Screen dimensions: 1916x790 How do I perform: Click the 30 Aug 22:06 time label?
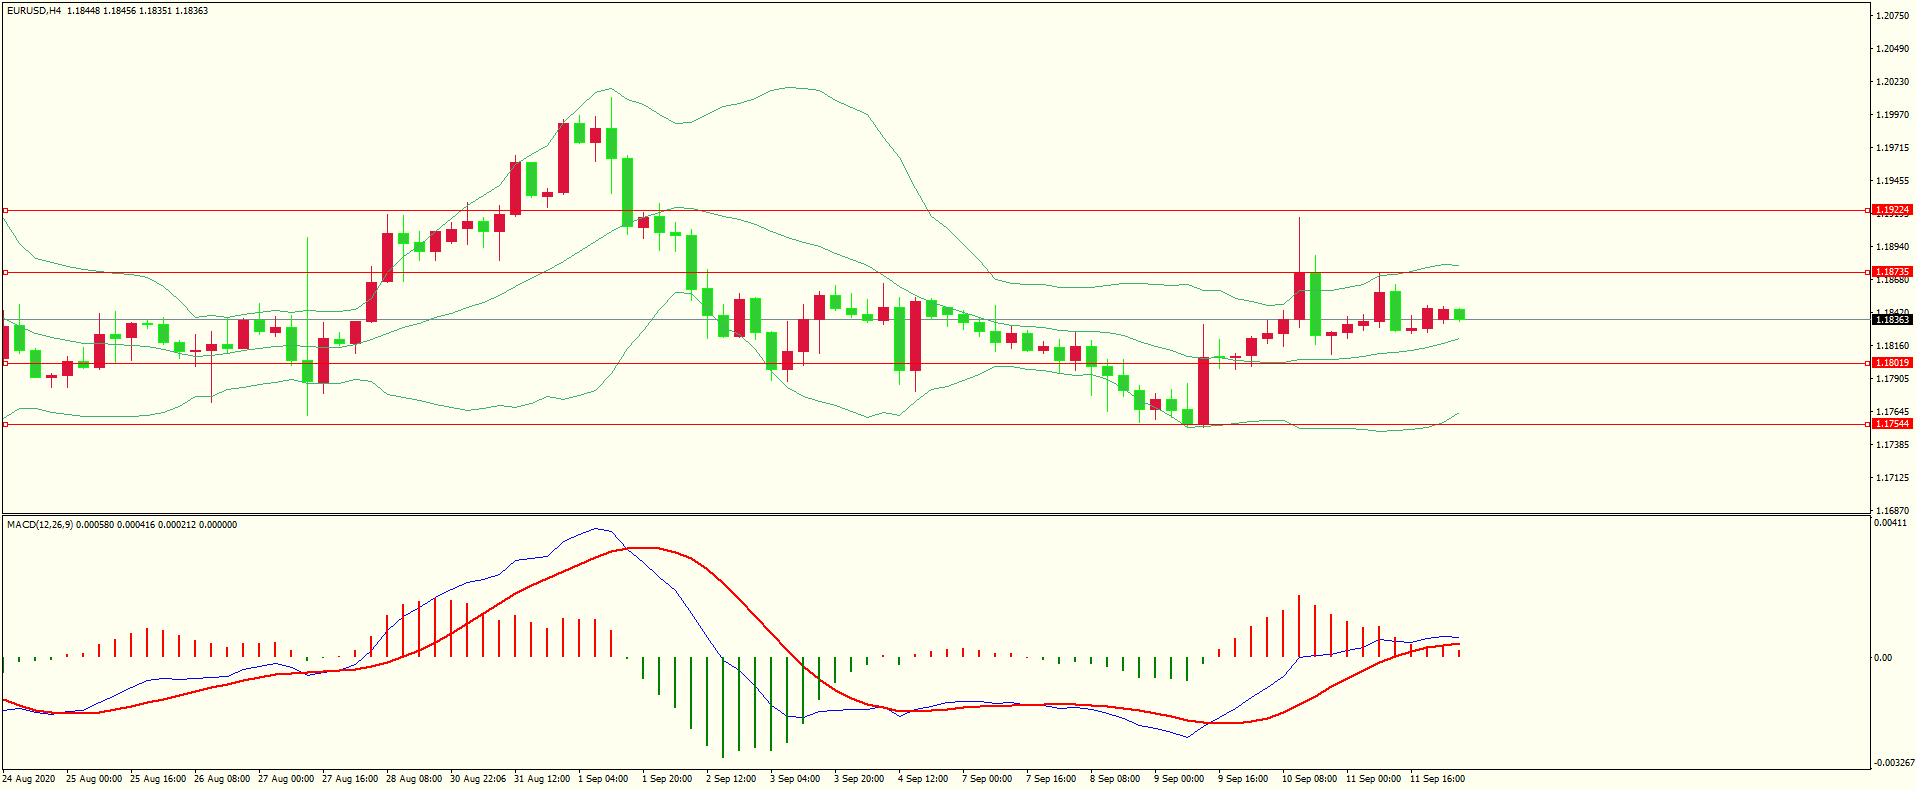pos(478,779)
